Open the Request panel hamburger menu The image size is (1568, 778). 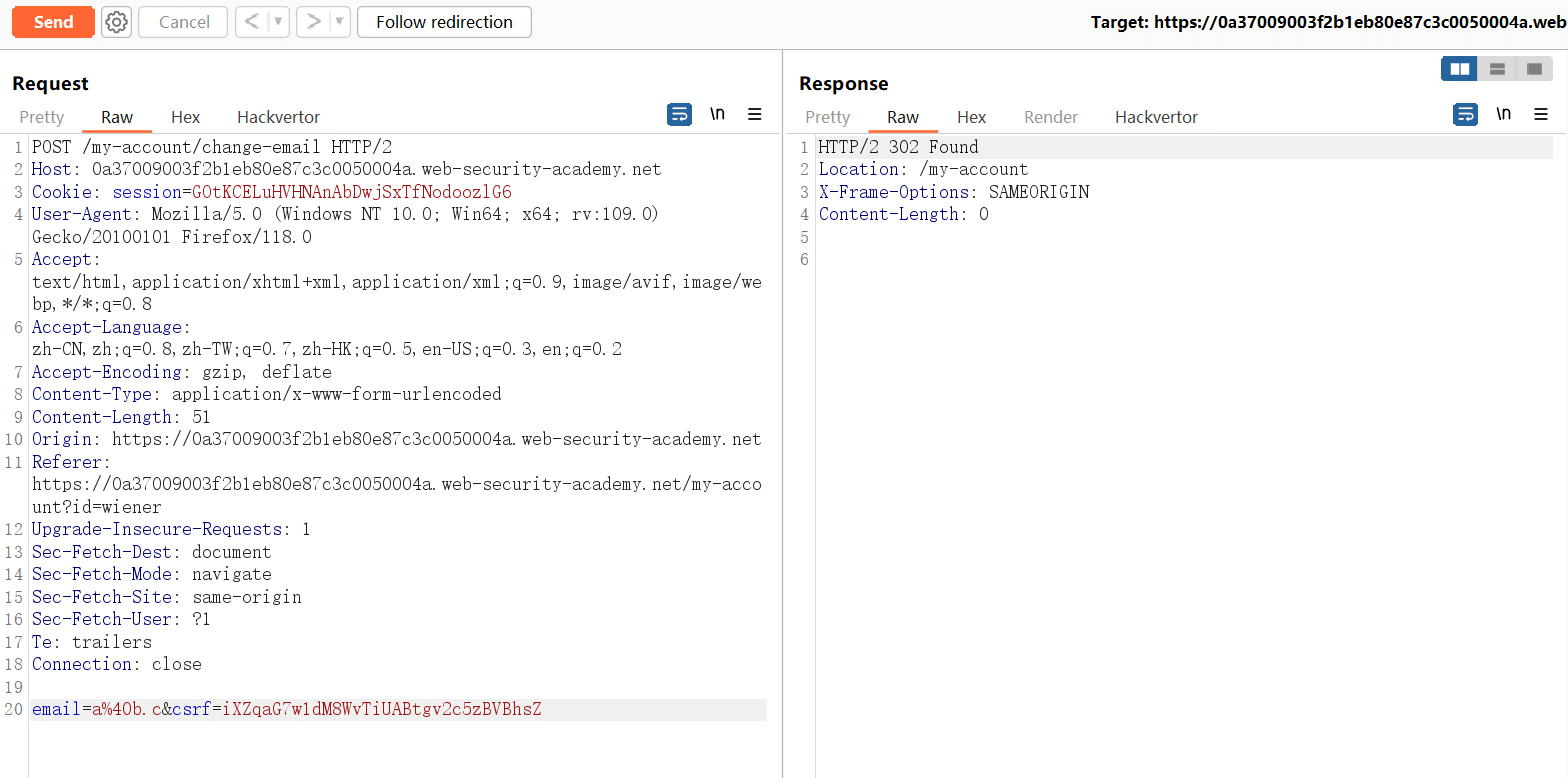tap(755, 114)
